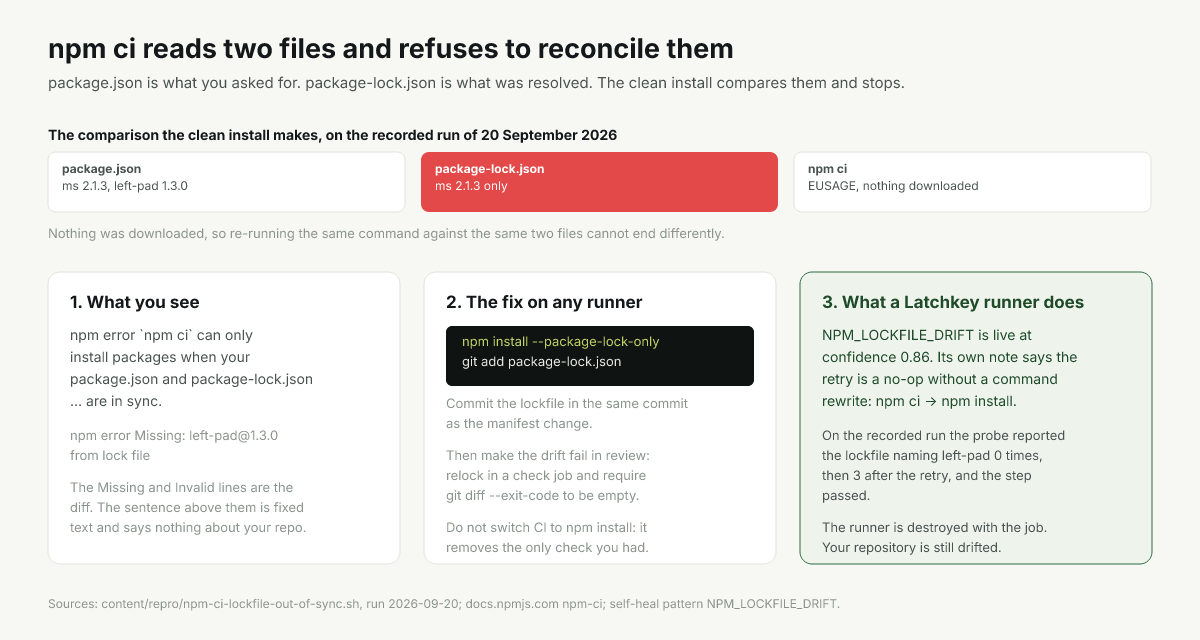
Task: Click heading '3. What a Latchkey runner does'
Action: 953,302
